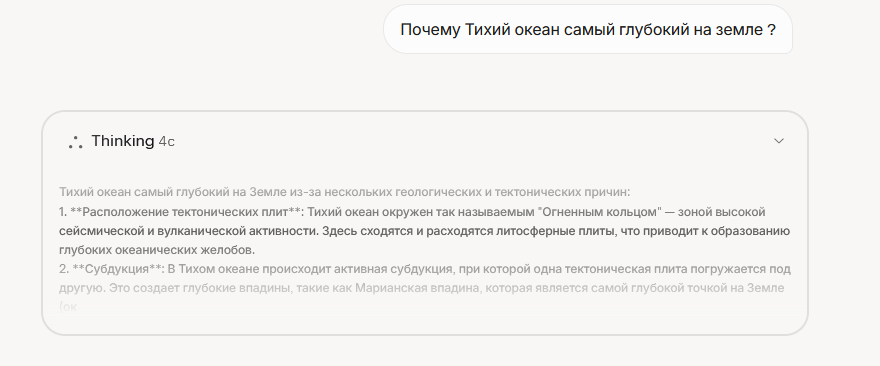Click the "4c" thinking duration indicator
This screenshot has width=880, height=366.
[x=166, y=142]
